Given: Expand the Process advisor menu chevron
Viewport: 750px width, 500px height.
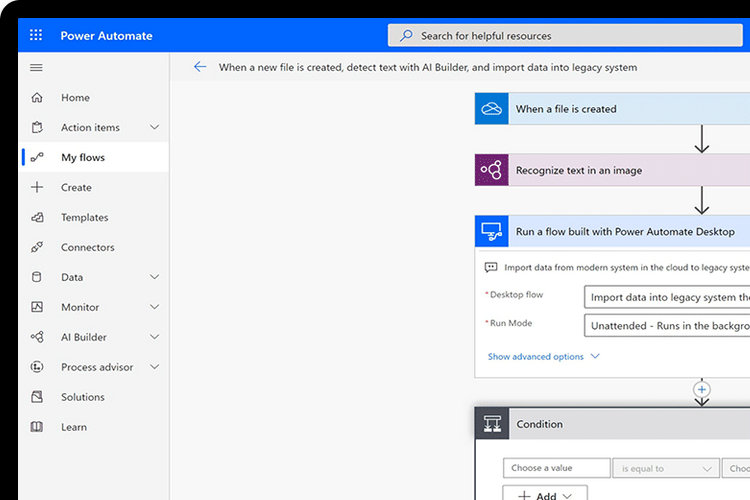Looking at the screenshot, I should [x=154, y=367].
